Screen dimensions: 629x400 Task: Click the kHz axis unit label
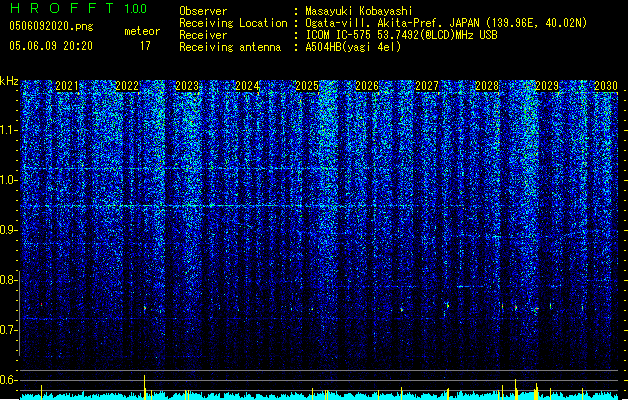coord(9,81)
